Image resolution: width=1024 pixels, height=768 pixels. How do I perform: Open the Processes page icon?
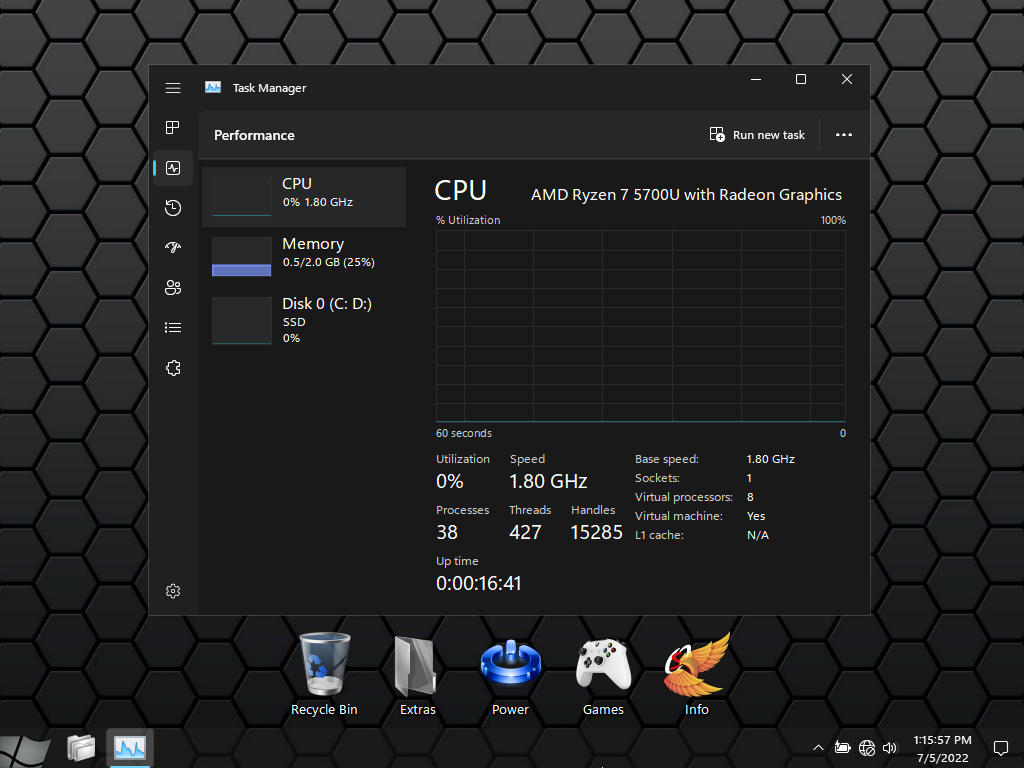click(x=172, y=127)
